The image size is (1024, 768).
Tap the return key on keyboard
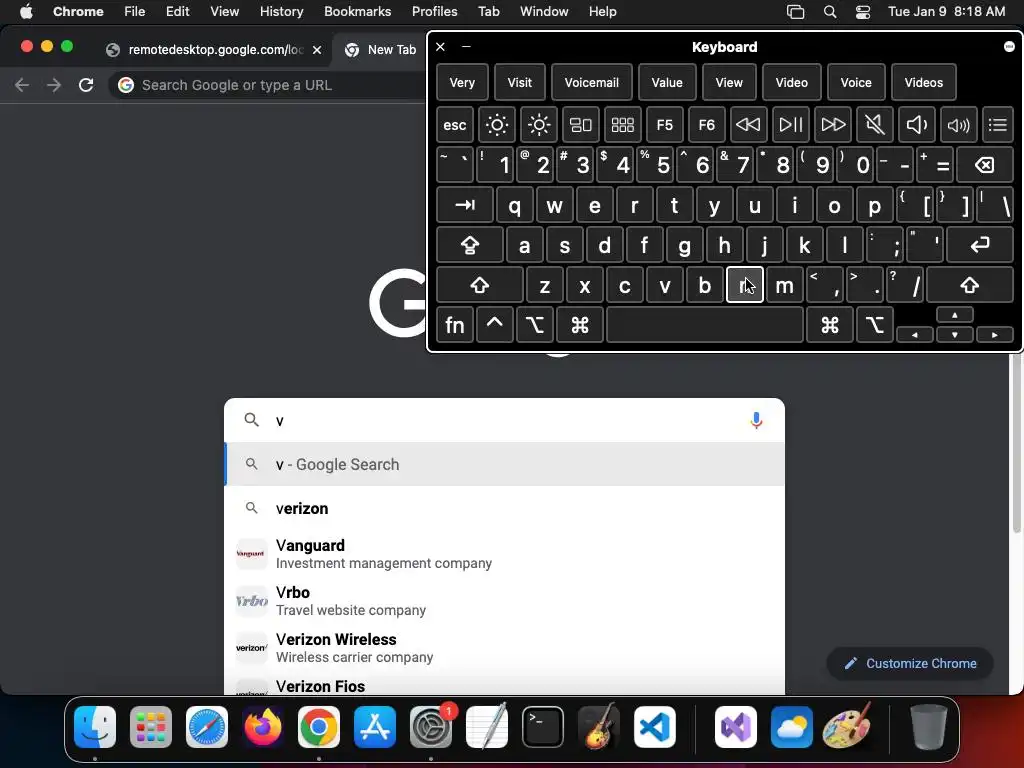[980, 245]
